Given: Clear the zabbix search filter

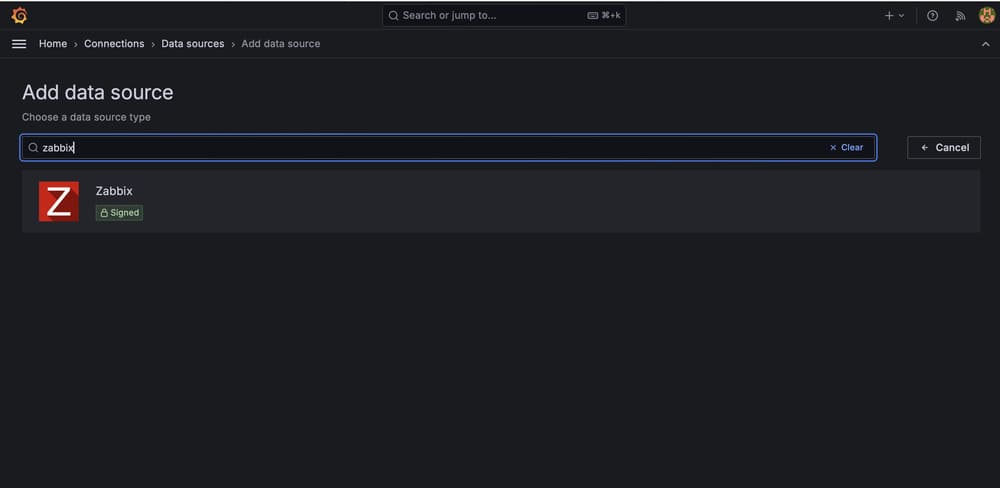Looking at the screenshot, I should tap(846, 147).
